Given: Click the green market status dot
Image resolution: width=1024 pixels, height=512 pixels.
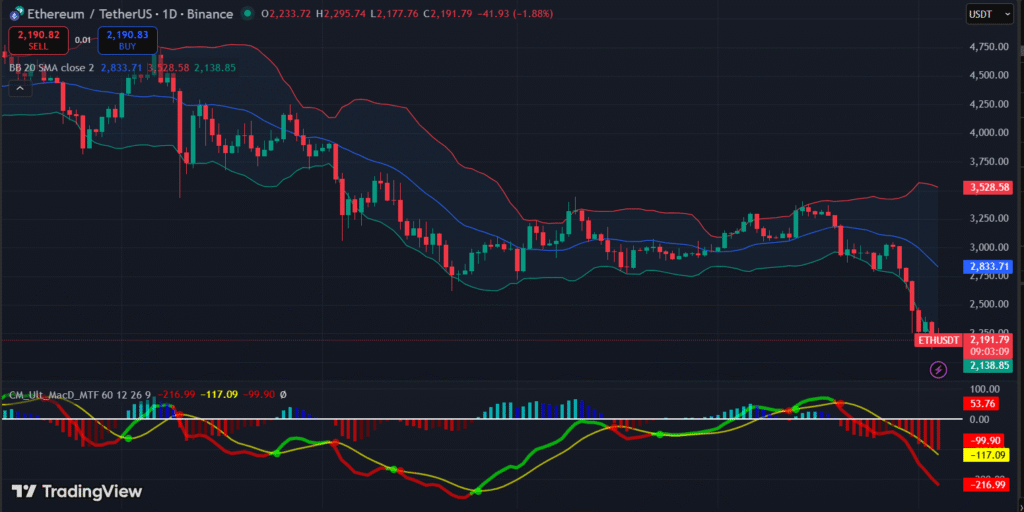Looking at the screenshot, I should click(246, 14).
